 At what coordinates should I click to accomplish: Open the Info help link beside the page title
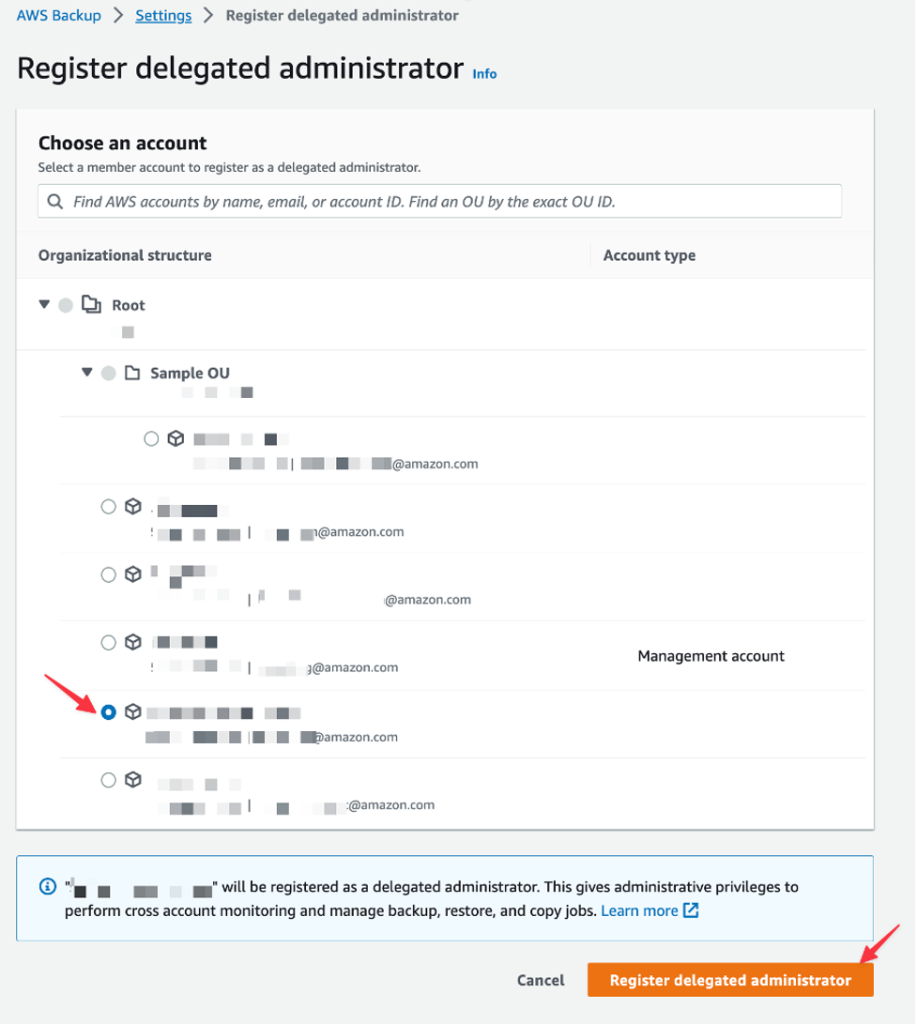pyautogui.click(x=484, y=74)
